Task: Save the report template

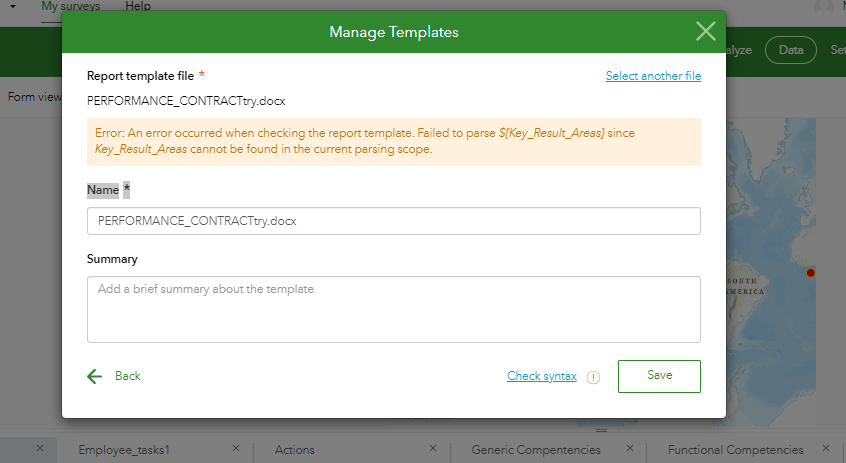Action: pyautogui.click(x=659, y=376)
